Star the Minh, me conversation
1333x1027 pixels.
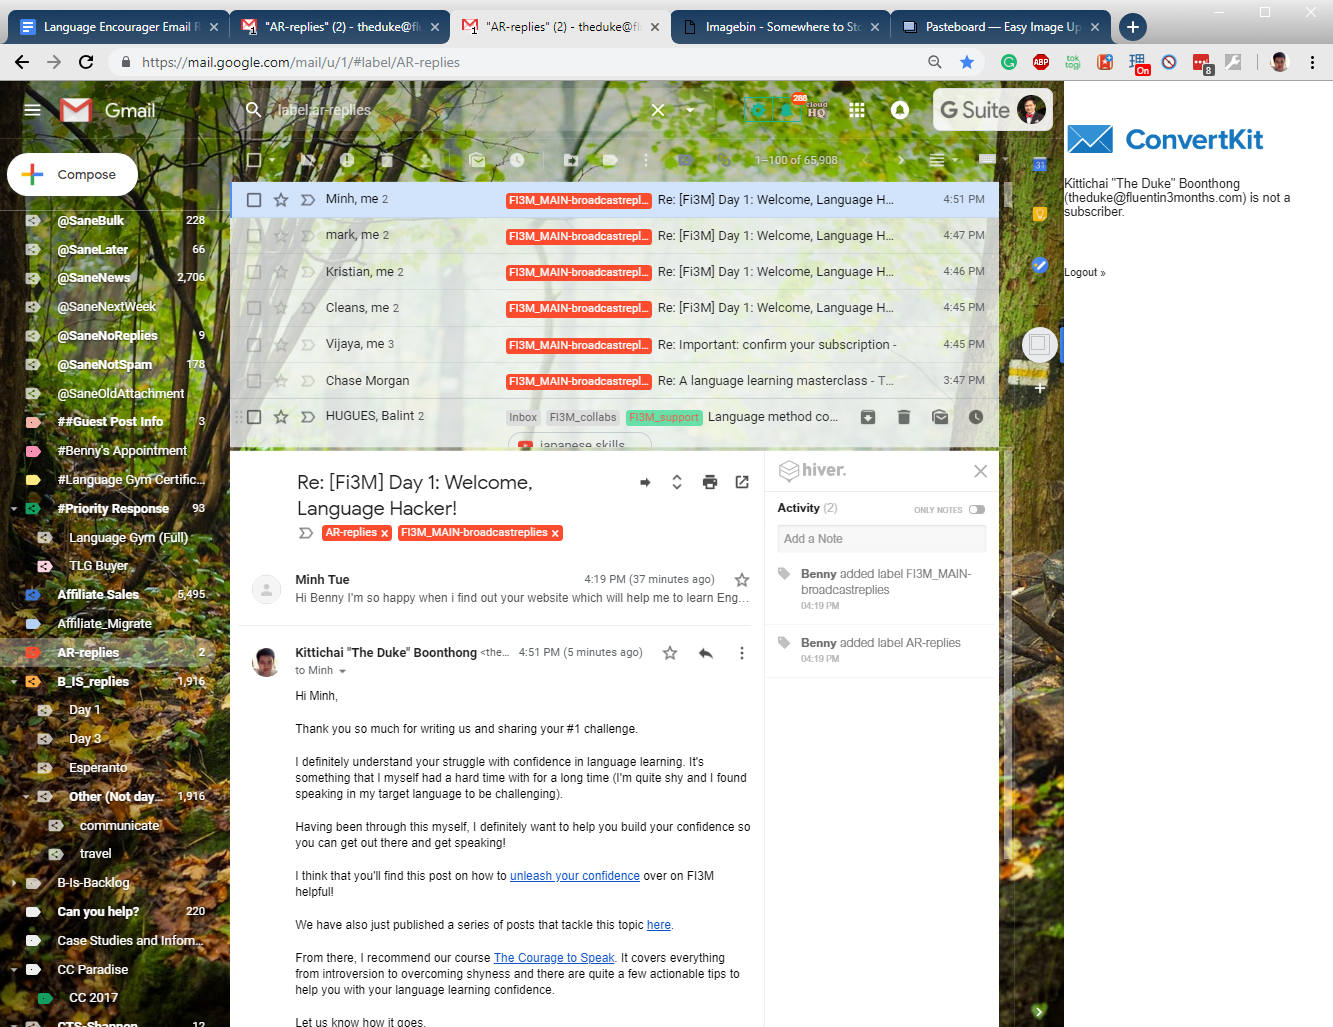tap(281, 200)
